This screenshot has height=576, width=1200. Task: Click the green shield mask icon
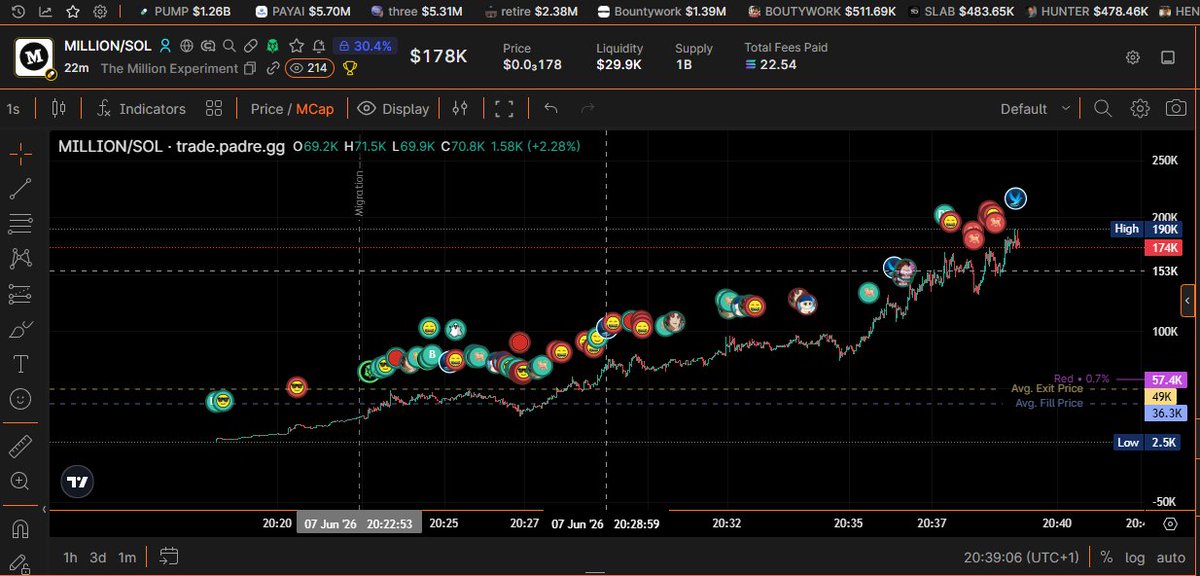tap(271, 46)
